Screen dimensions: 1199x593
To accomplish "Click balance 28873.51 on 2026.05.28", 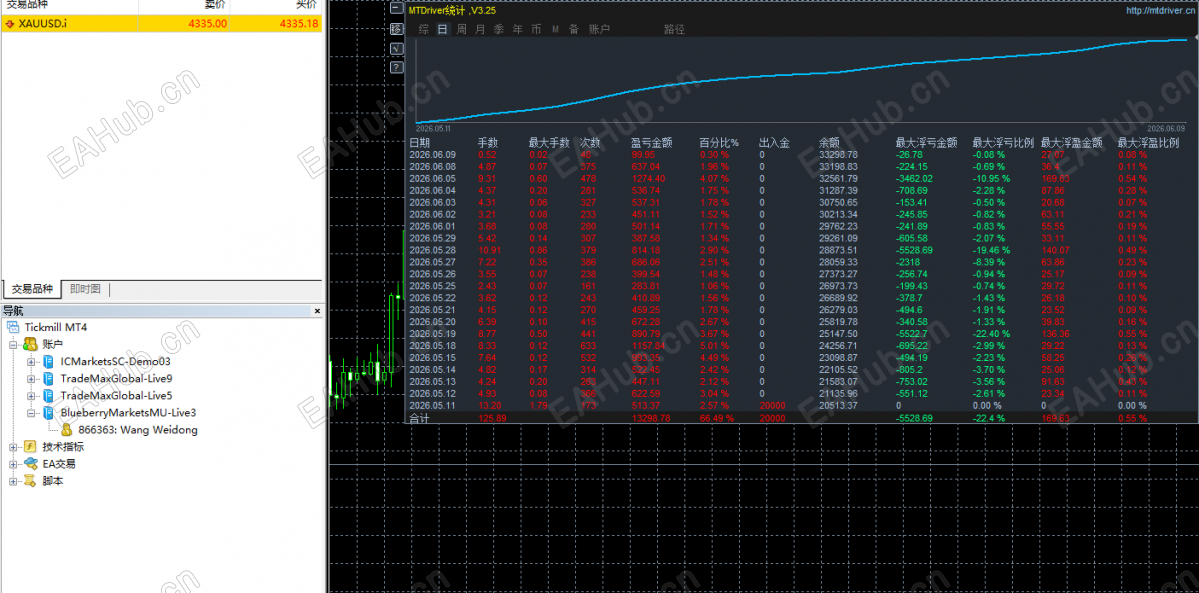I will pos(837,250).
